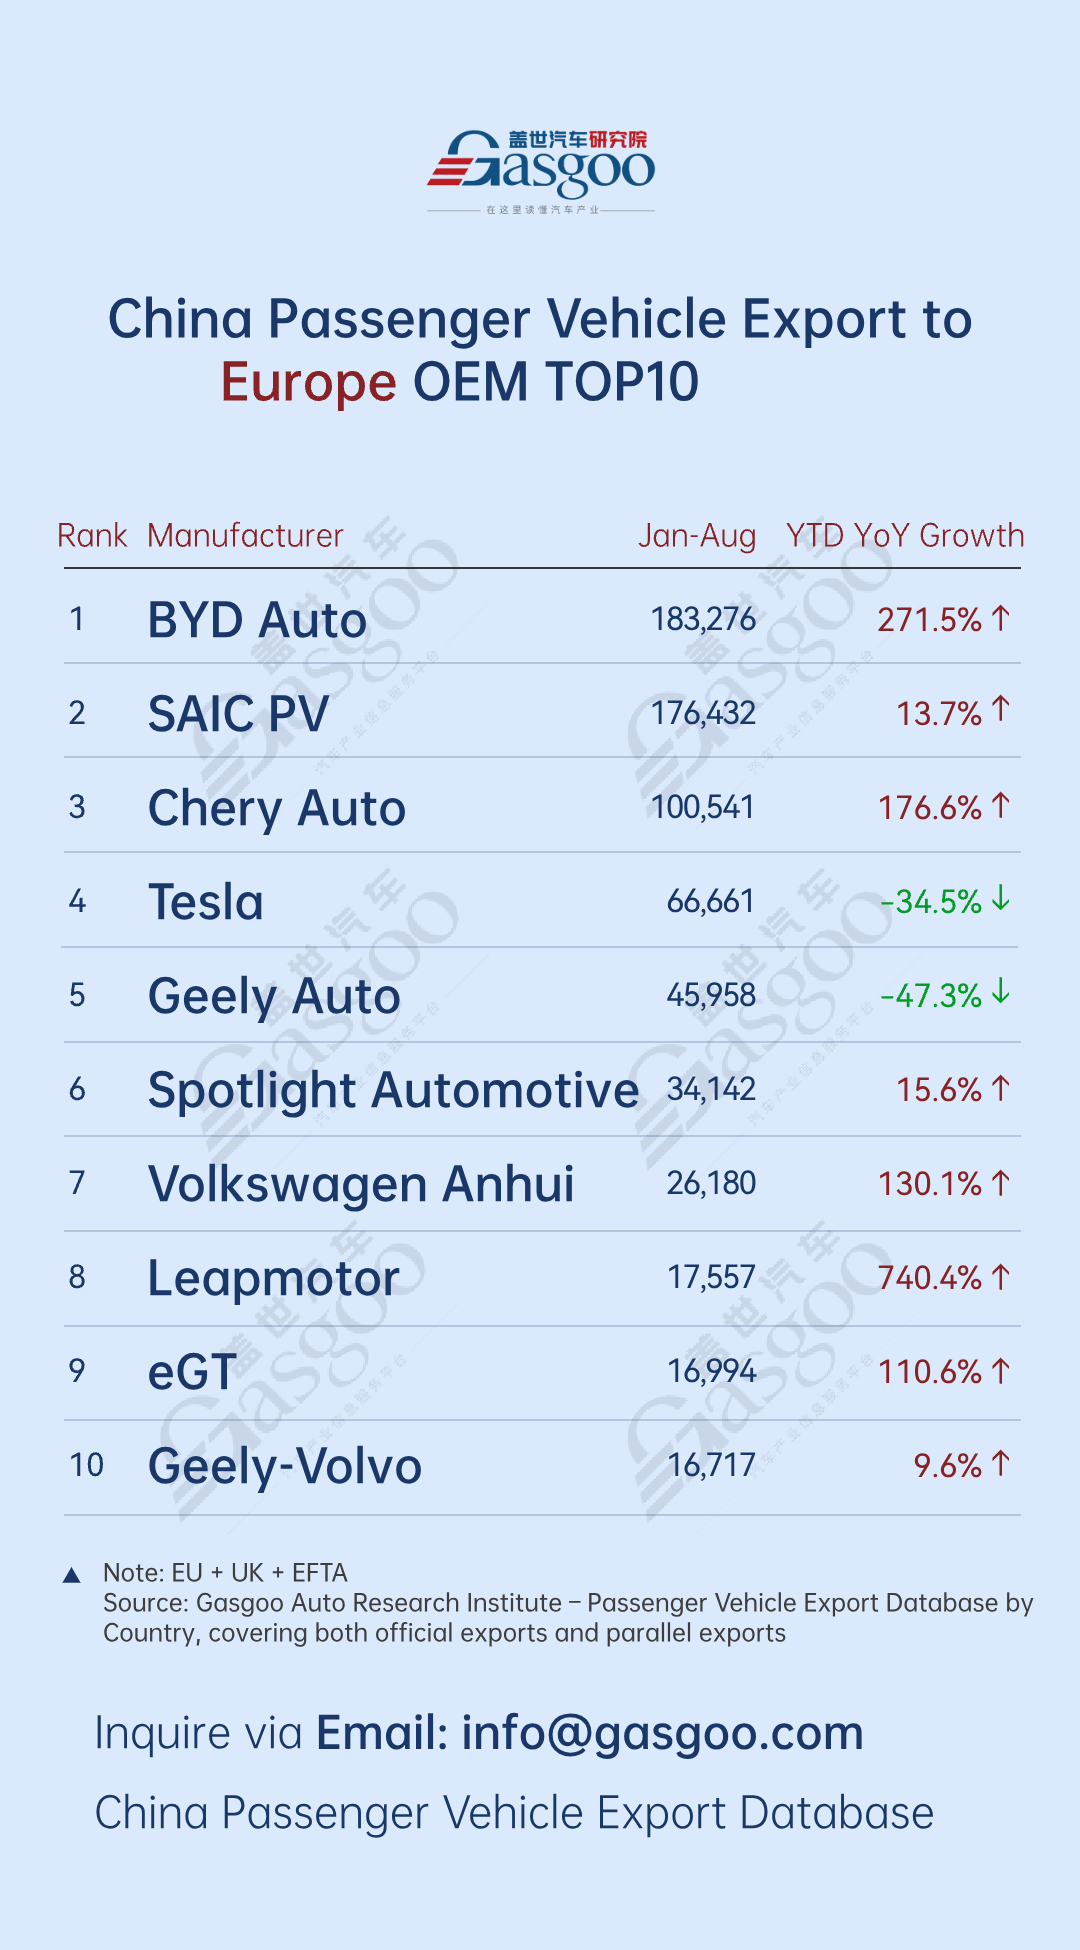Screen dimensions: 1080x1950
Task: Click the Manufacturer column header
Action: coord(245,536)
